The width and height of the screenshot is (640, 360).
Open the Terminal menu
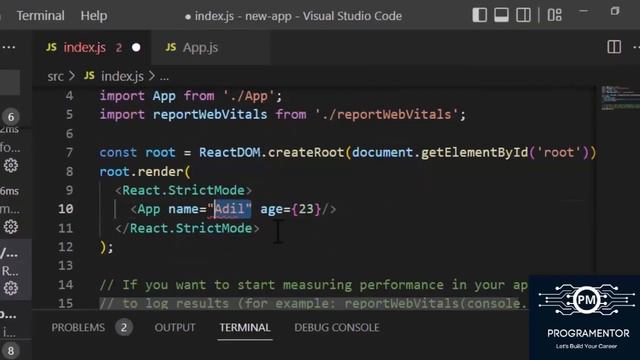[x=40, y=16]
